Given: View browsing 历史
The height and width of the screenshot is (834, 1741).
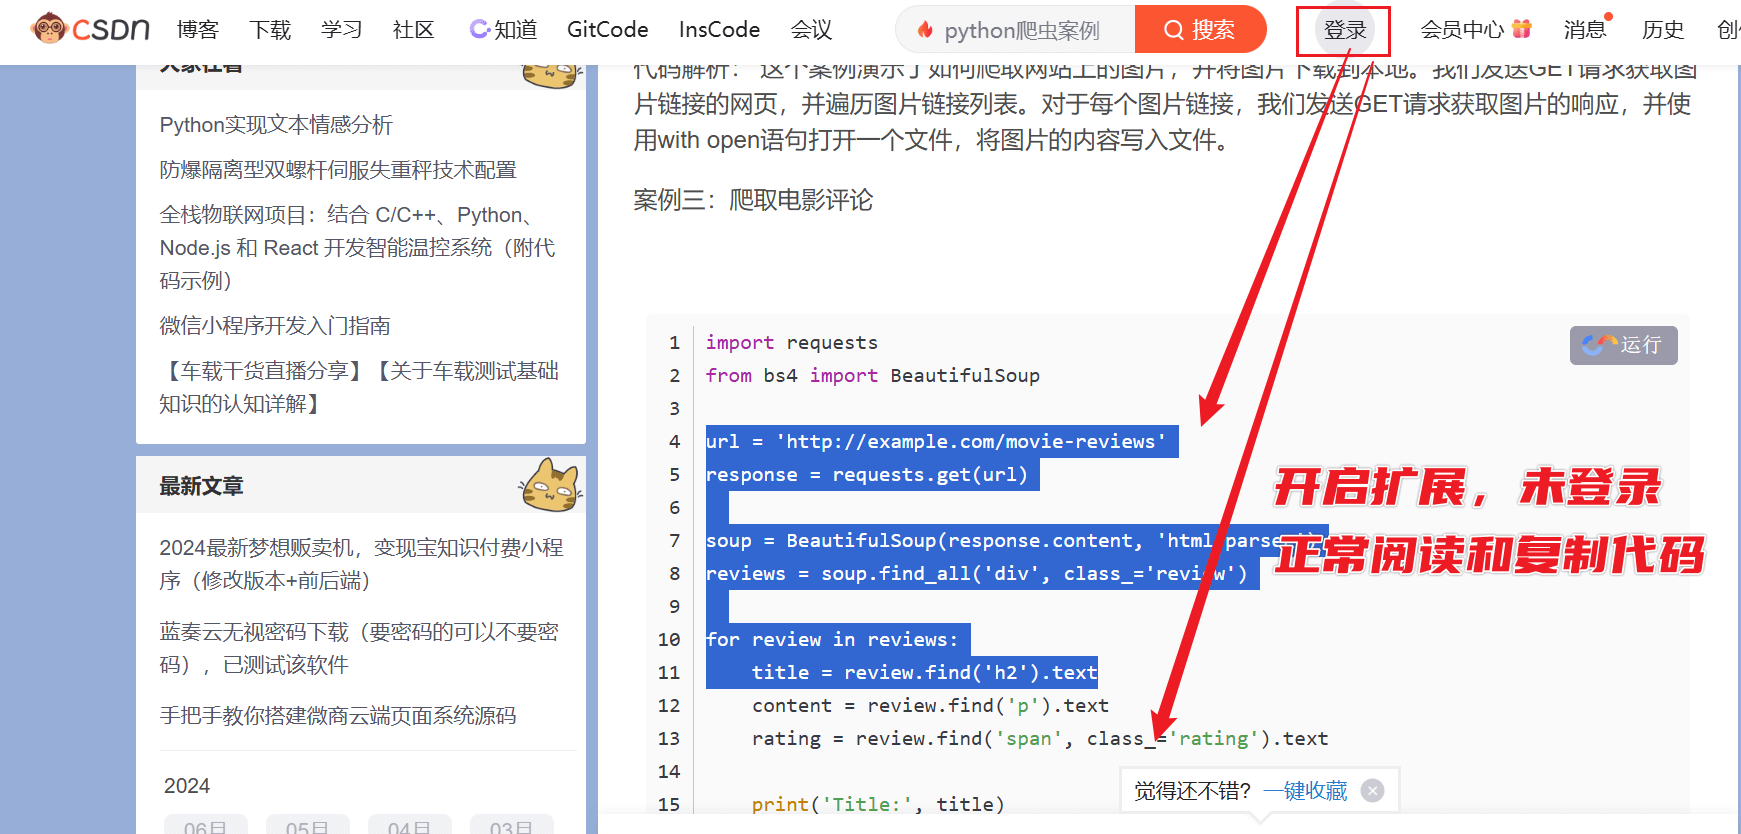Looking at the screenshot, I should point(1662,30).
